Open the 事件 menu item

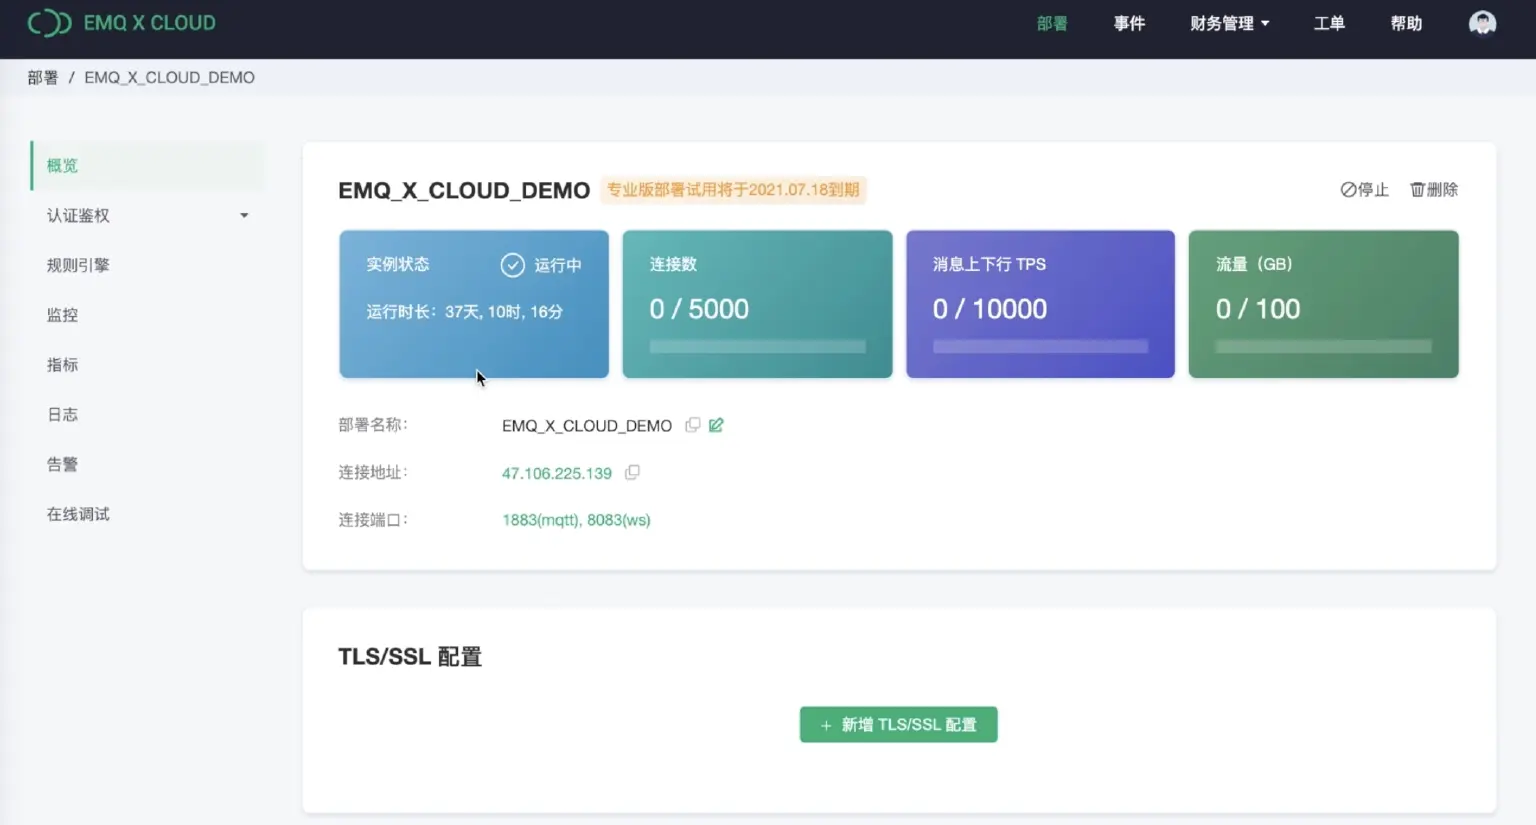coord(1129,23)
